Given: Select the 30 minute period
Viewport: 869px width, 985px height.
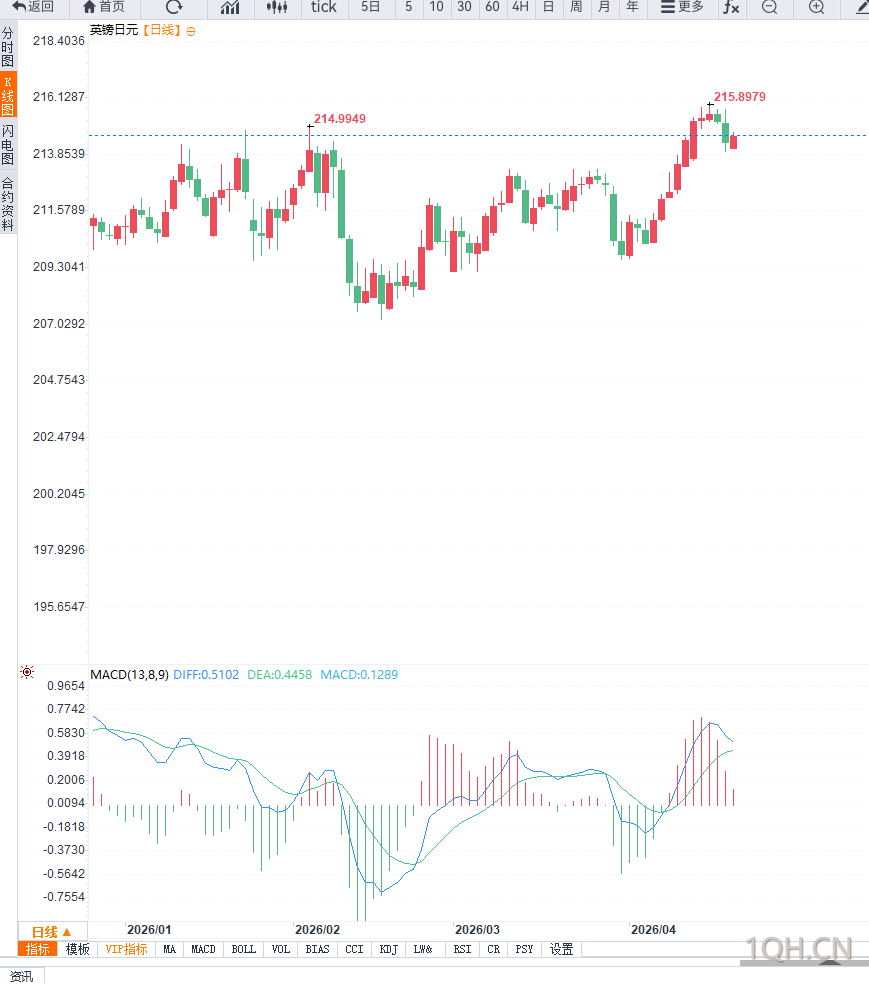Looking at the screenshot, I should click(464, 7).
